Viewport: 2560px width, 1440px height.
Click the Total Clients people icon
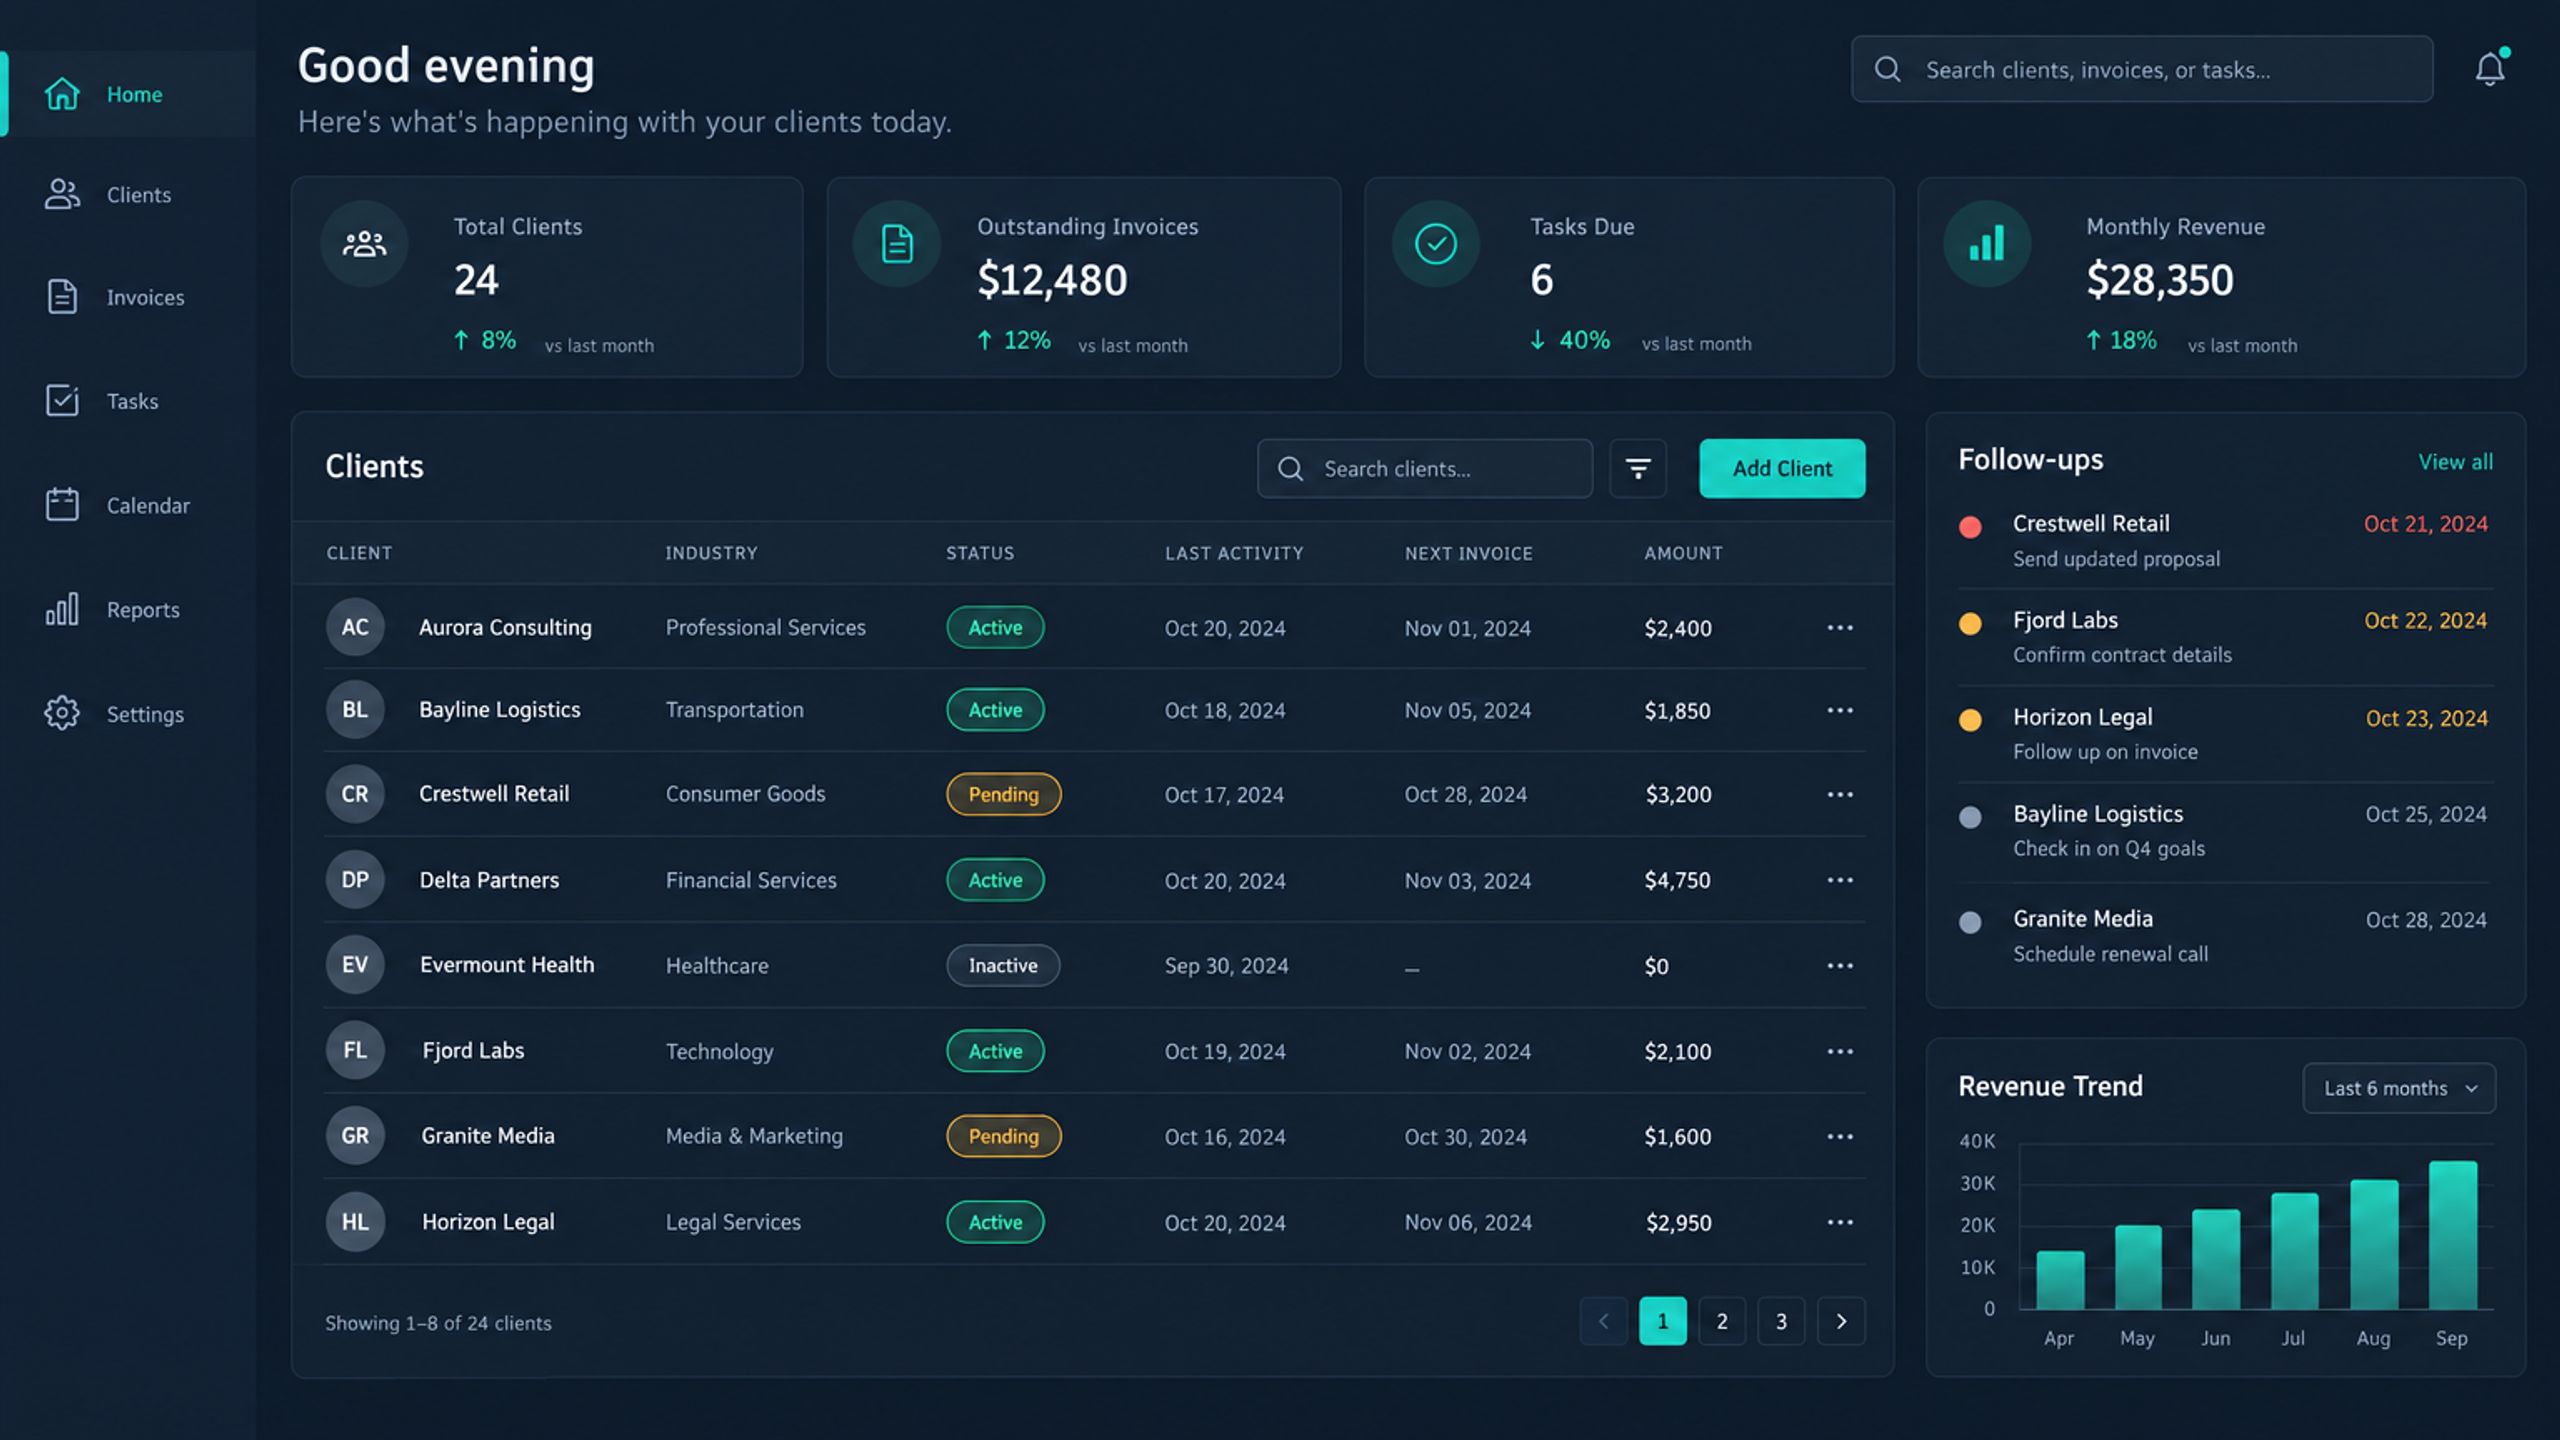tap(364, 244)
